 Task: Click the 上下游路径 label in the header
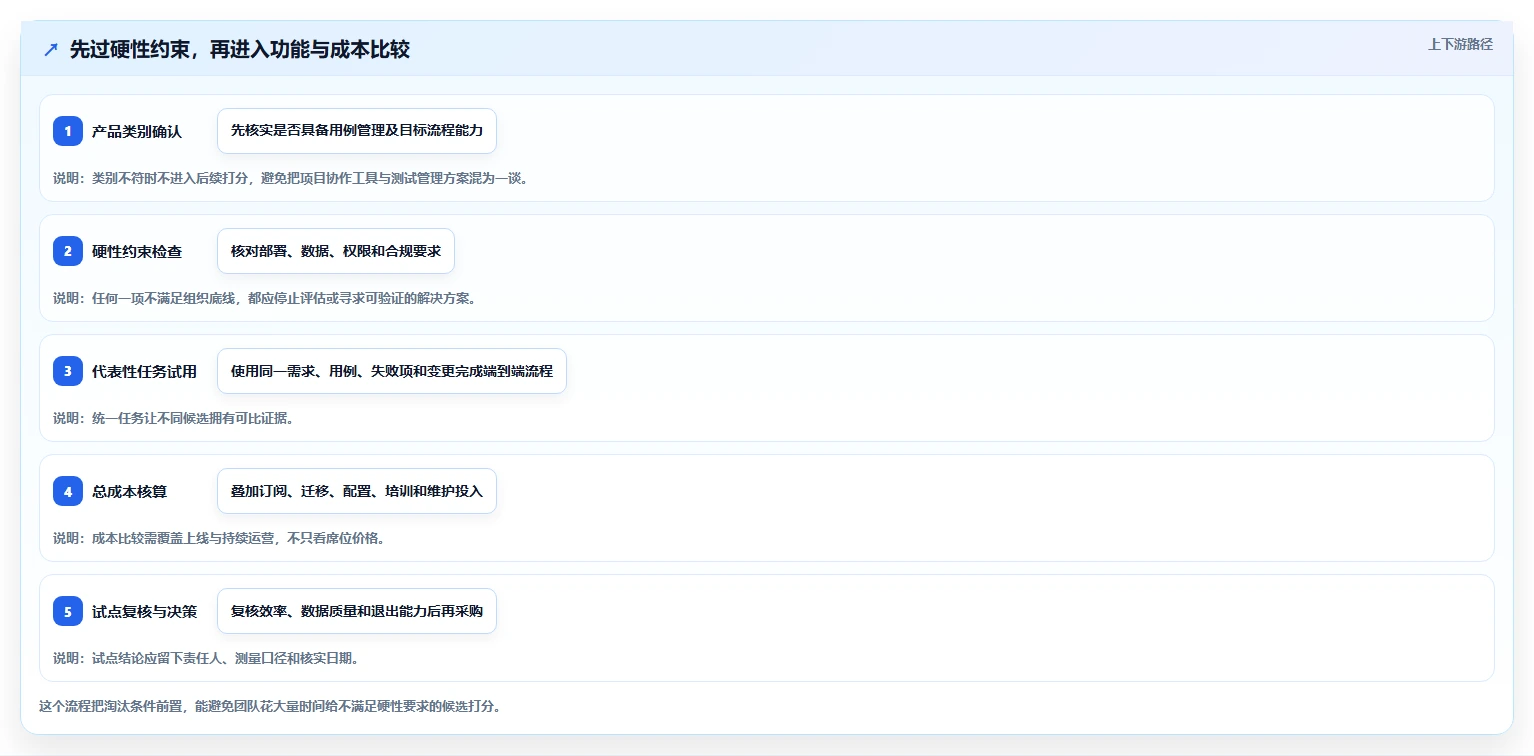pos(1460,44)
